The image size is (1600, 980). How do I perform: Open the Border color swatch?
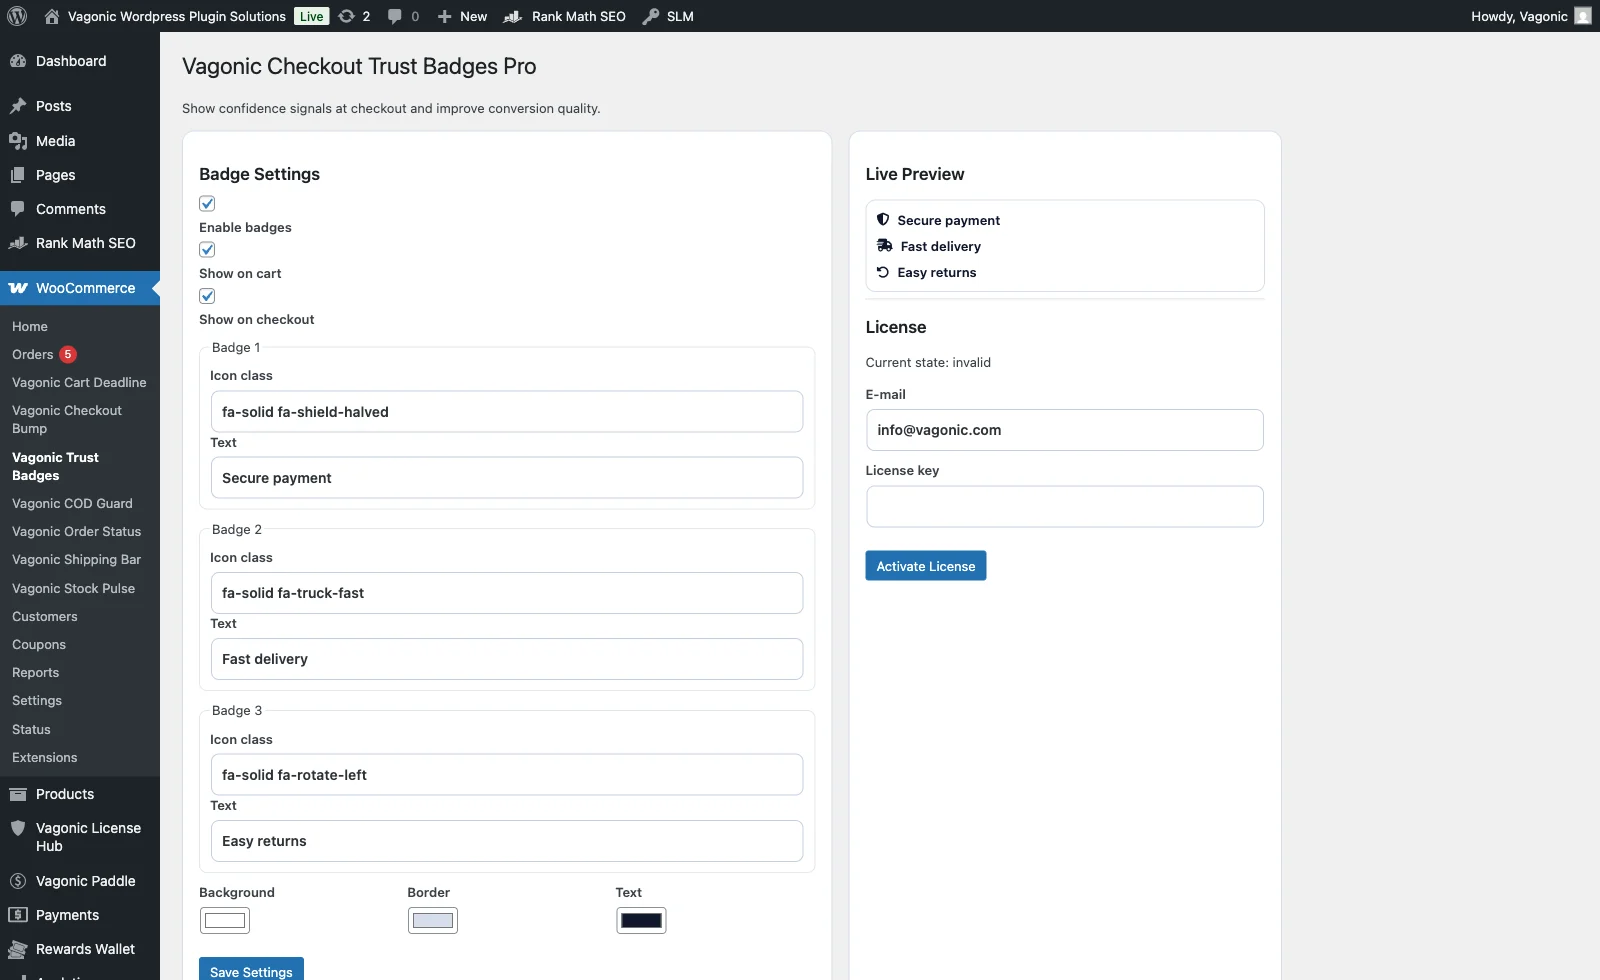[x=433, y=921]
